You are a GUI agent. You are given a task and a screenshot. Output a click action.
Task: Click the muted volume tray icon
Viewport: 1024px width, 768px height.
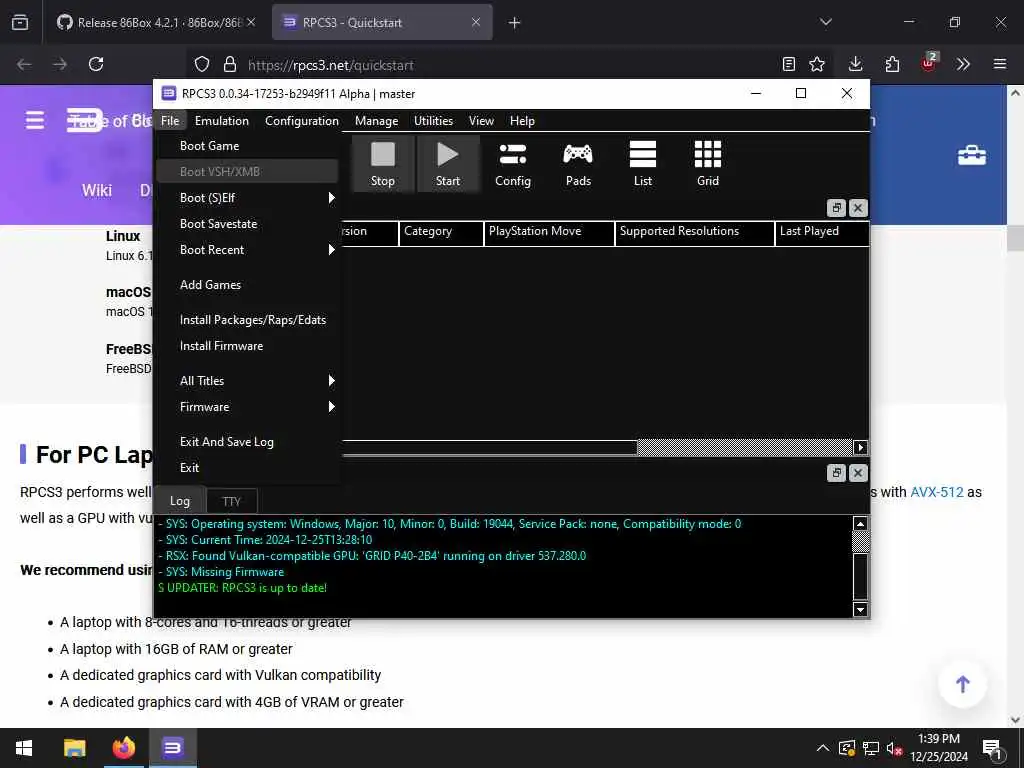click(x=894, y=748)
